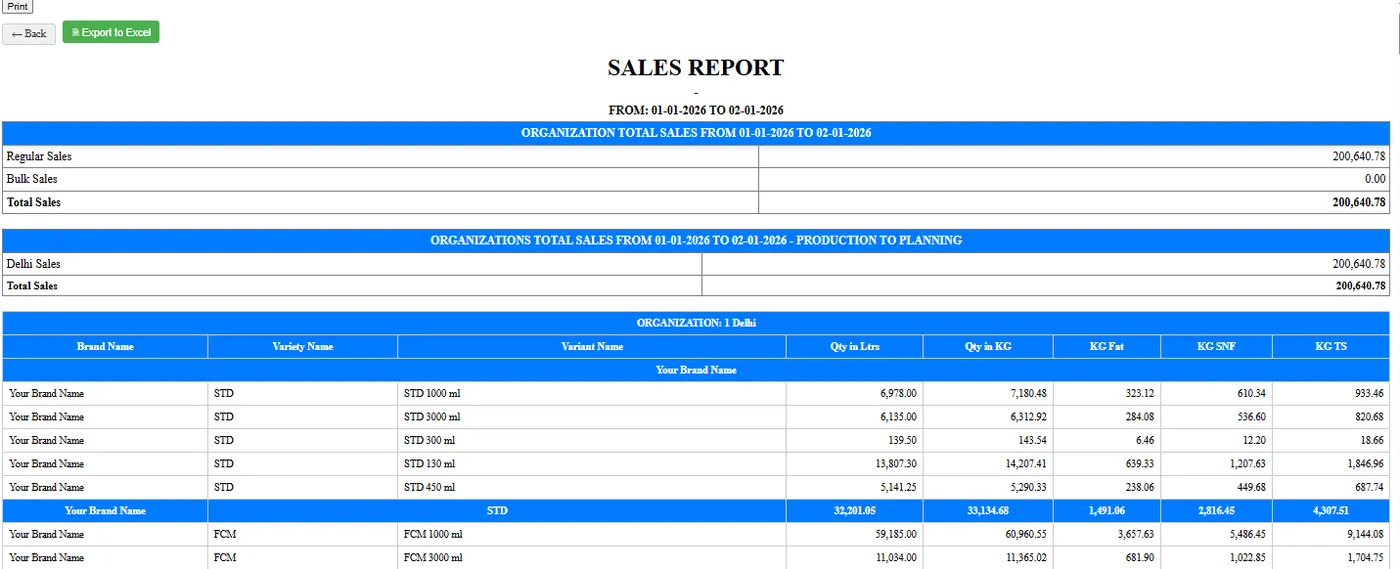Click the Excel sheet icon in the export button
1400x569 pixels.
point(75,33)
